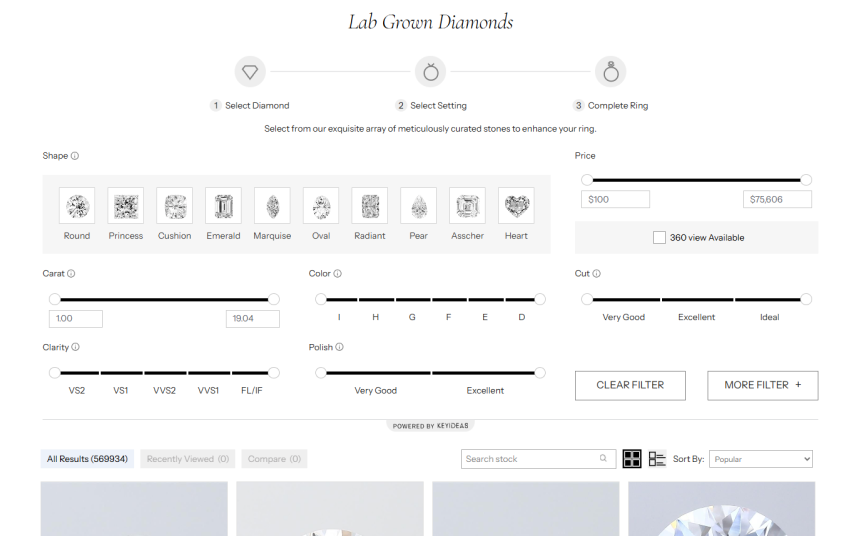Image resolution: width=852 pixels, height=536 pixels.
Task: Click the Select Setting step label
Action: (438, 105)
